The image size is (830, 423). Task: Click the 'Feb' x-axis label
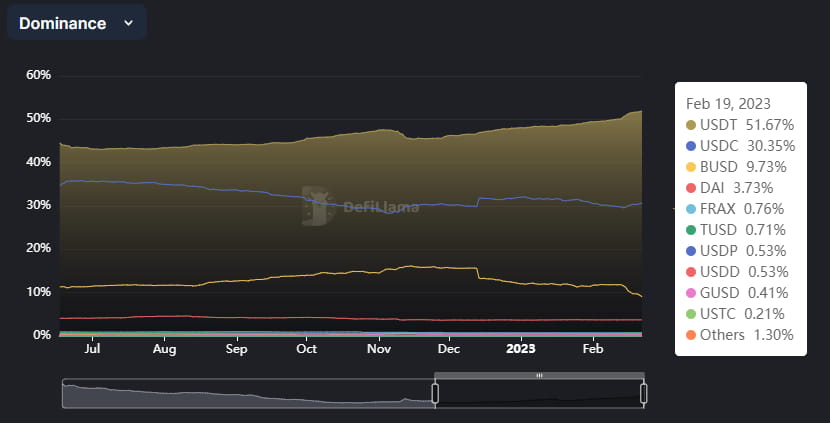[x=593, y=349]
